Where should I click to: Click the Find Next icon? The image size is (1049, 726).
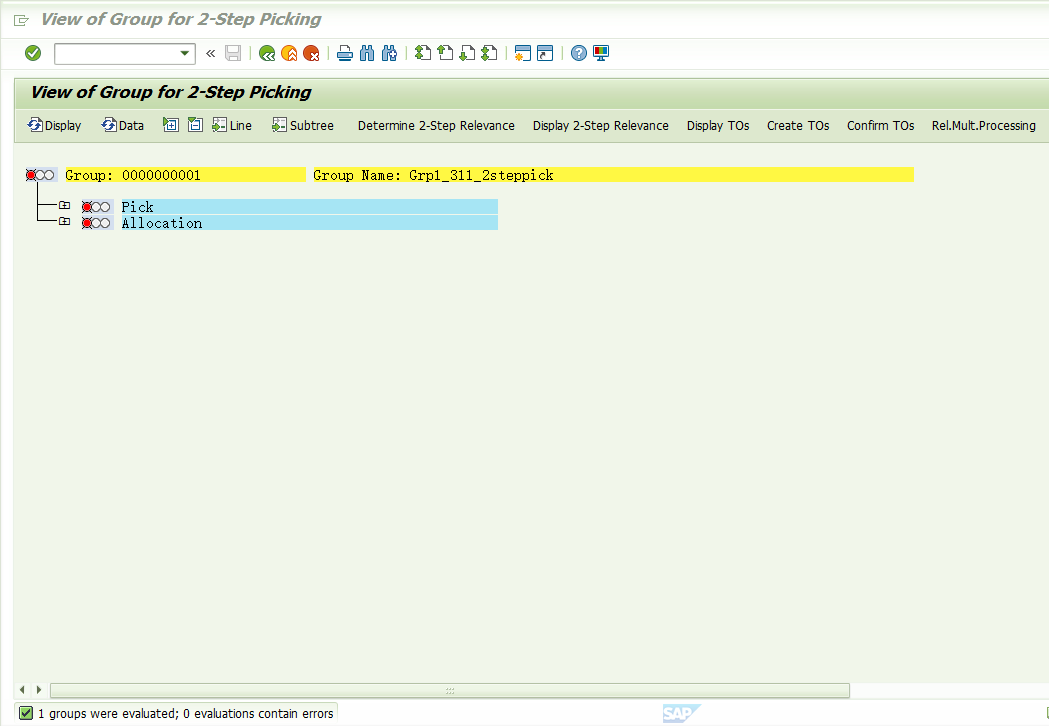(x=389, y=53)
